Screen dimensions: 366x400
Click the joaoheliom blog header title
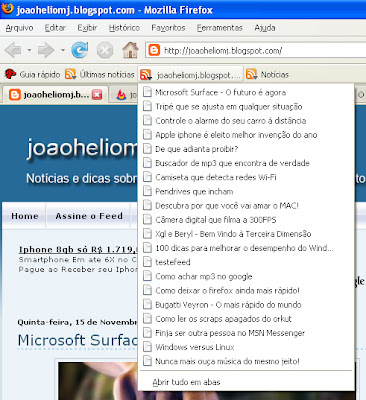pyautogui.click(x=82, y=148)
